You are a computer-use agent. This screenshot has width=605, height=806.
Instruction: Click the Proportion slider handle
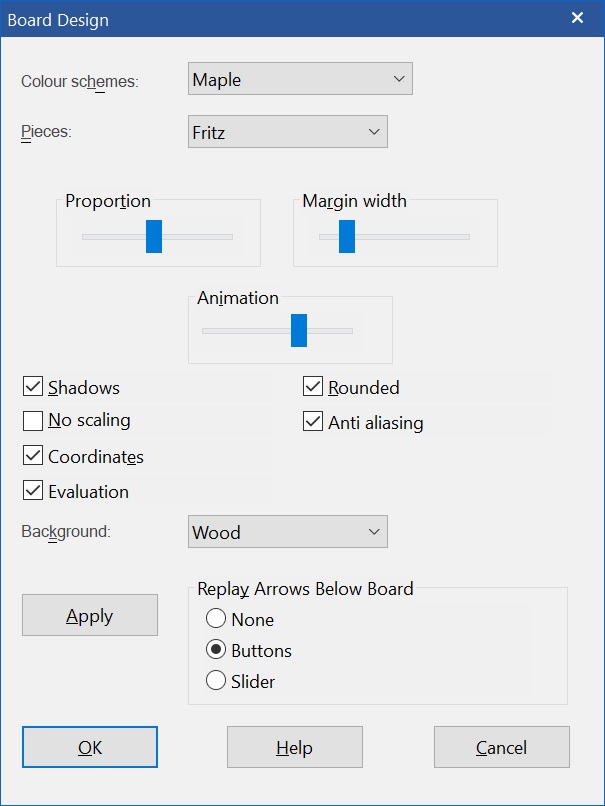(154, 237)
